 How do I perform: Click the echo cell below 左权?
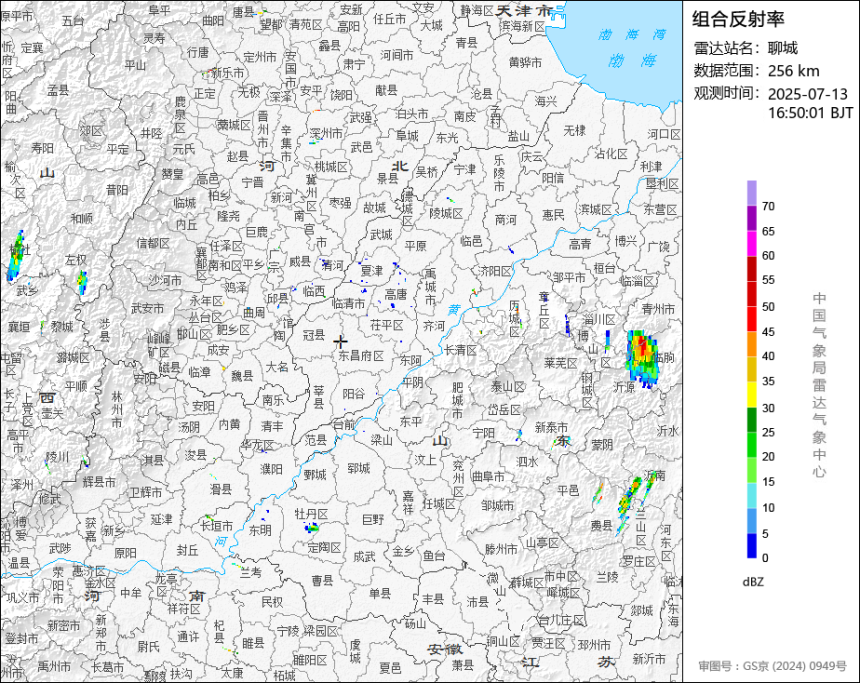click(82, 282)
